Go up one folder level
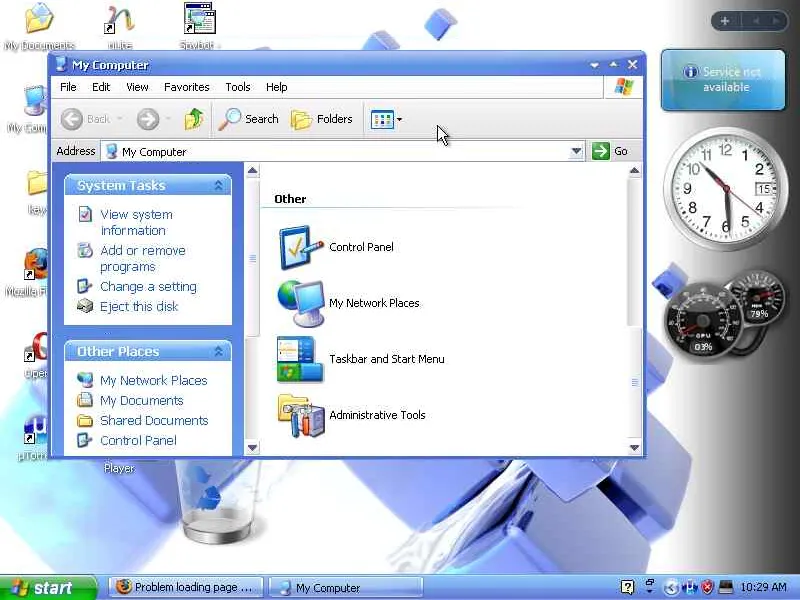Image resolution: width=800 pixels, height=600 pixels. (194, 119)
